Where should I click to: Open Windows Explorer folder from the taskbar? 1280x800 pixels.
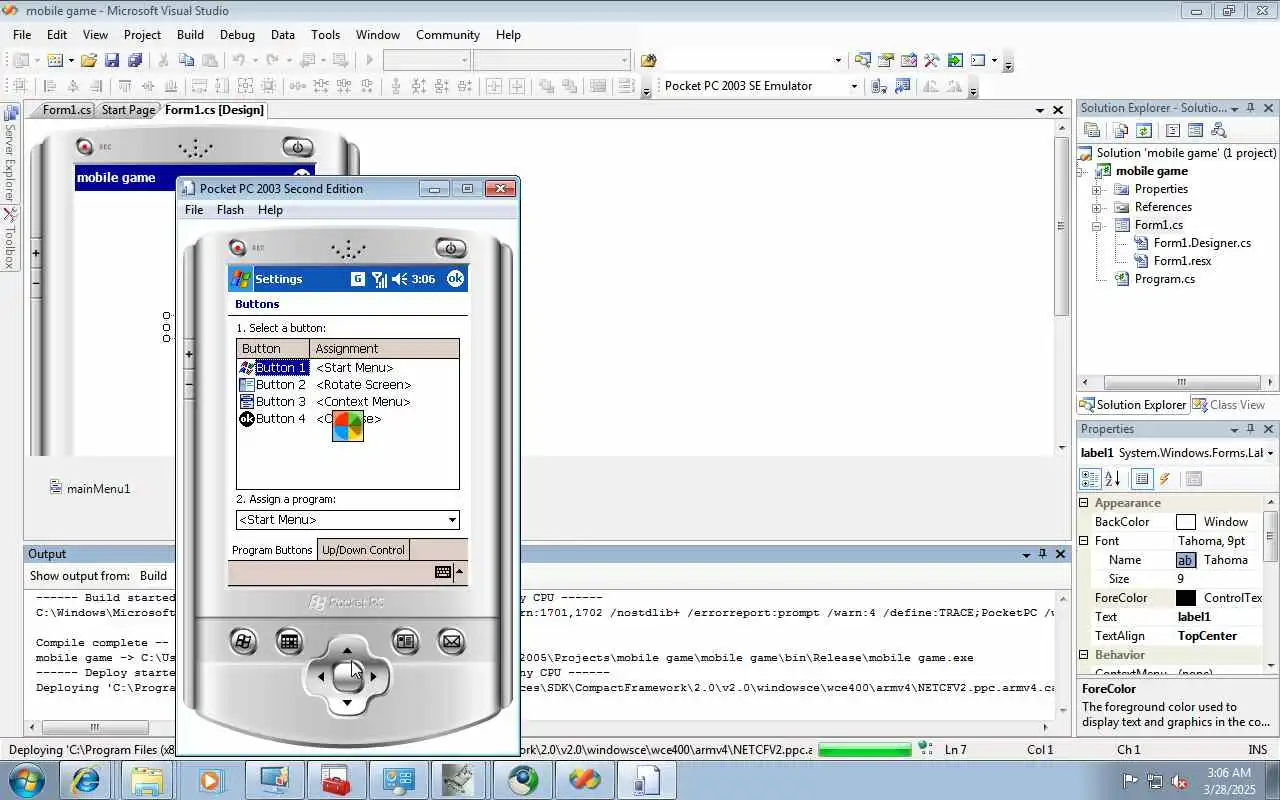tap(147, 779)
